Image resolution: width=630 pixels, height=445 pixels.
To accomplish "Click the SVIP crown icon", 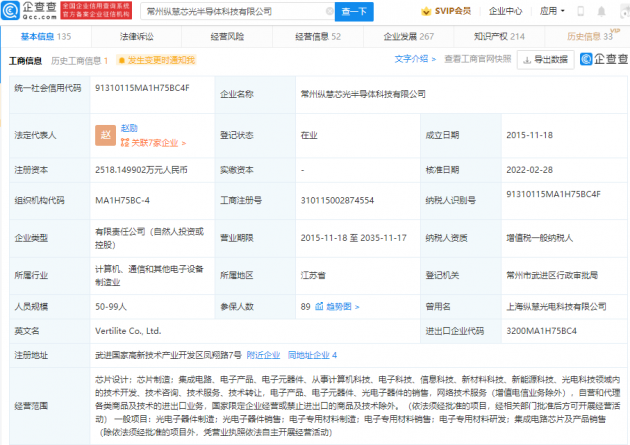I will (x=426, y=11).
